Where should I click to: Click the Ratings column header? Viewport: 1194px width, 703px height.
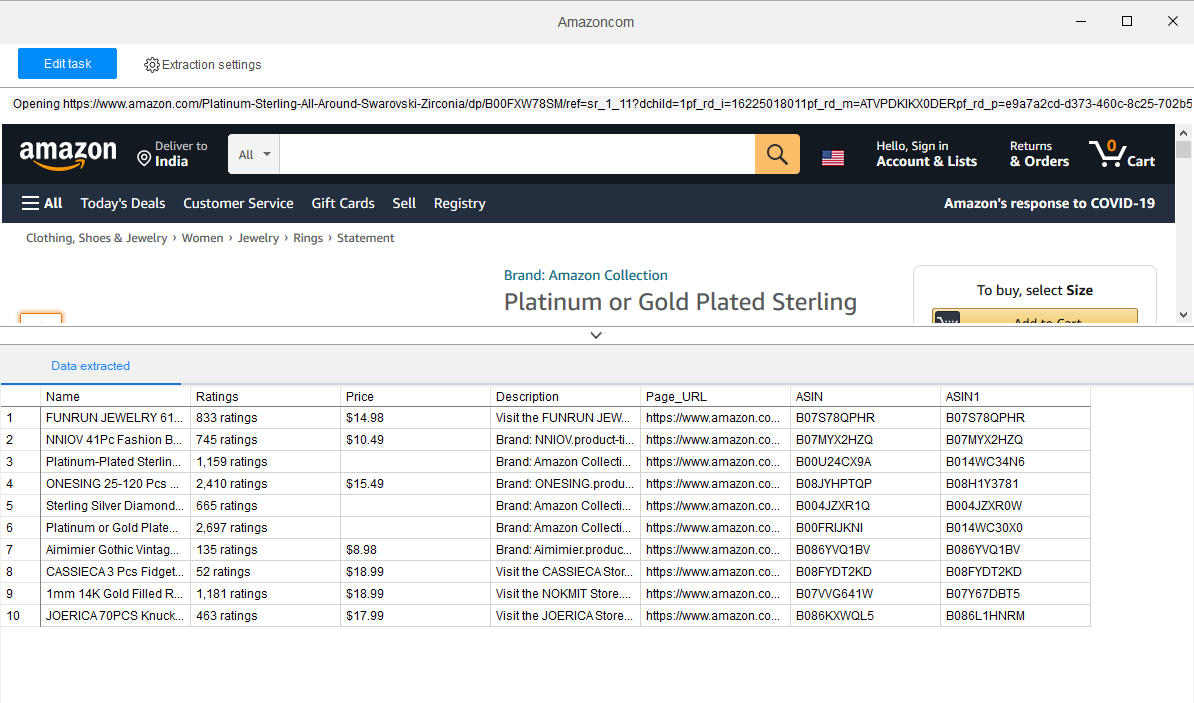coord(265,396)
